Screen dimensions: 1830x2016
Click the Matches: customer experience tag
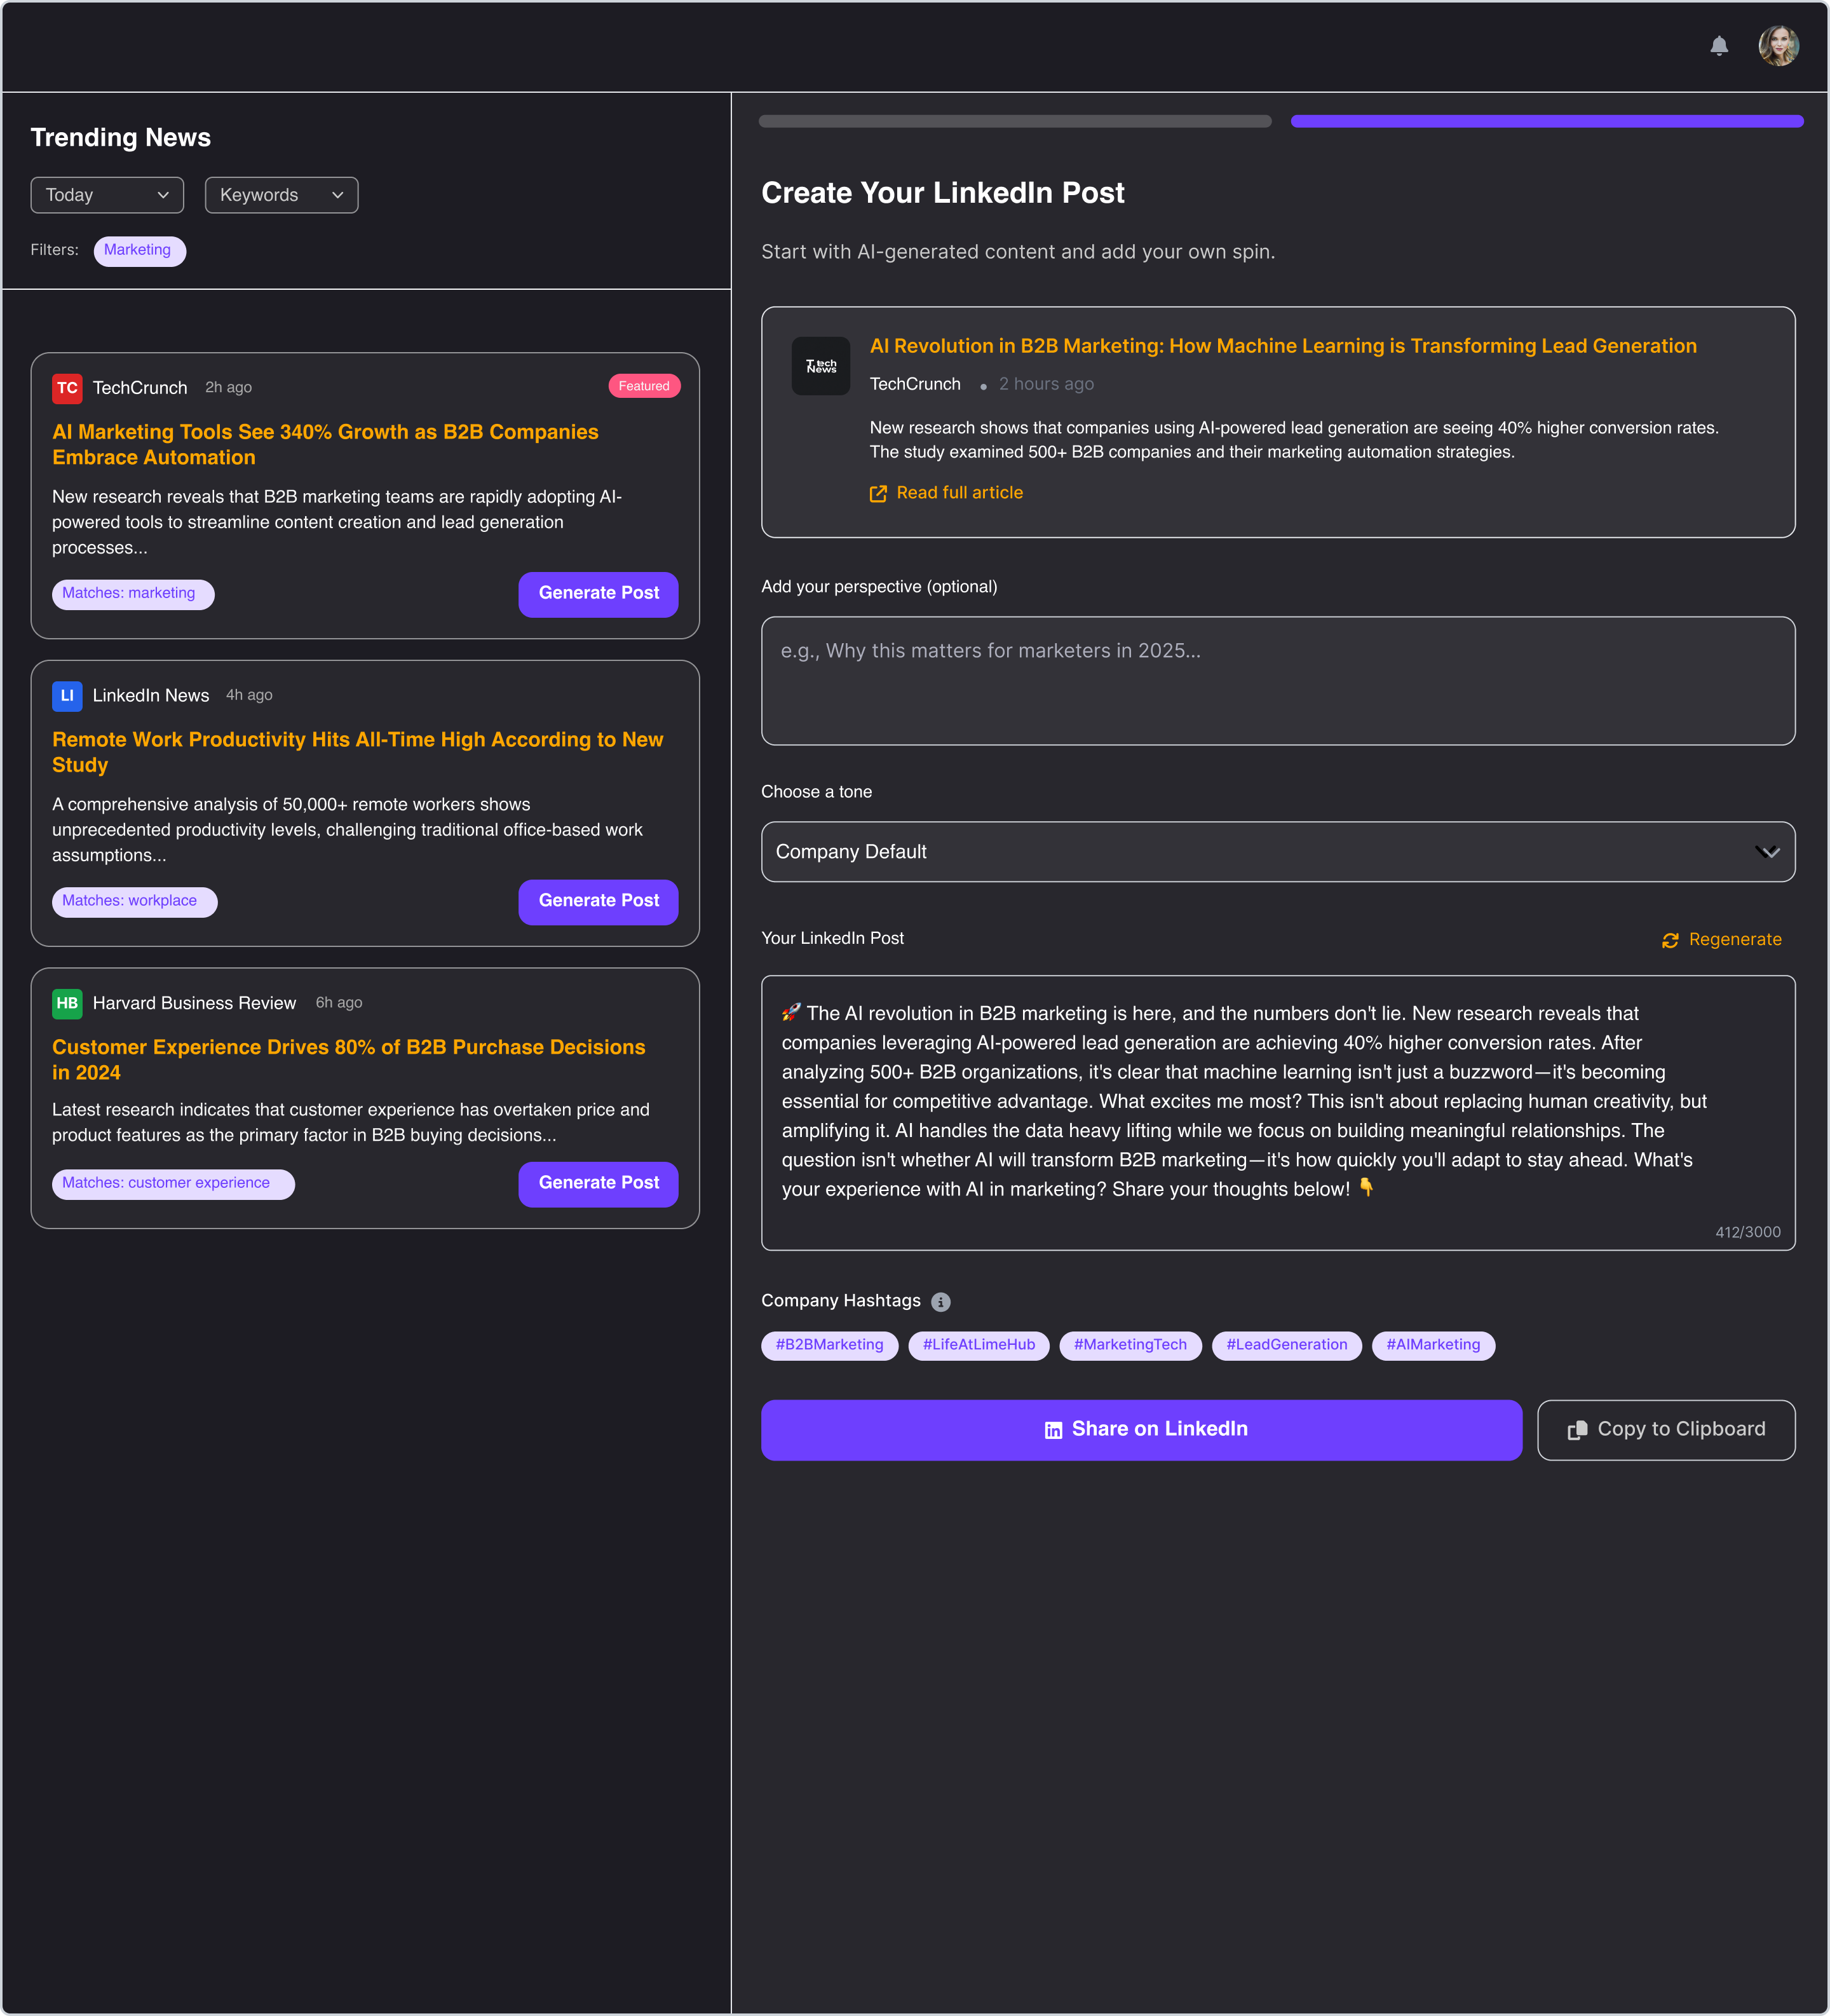pyautogui.click(x=173, y=1184)
